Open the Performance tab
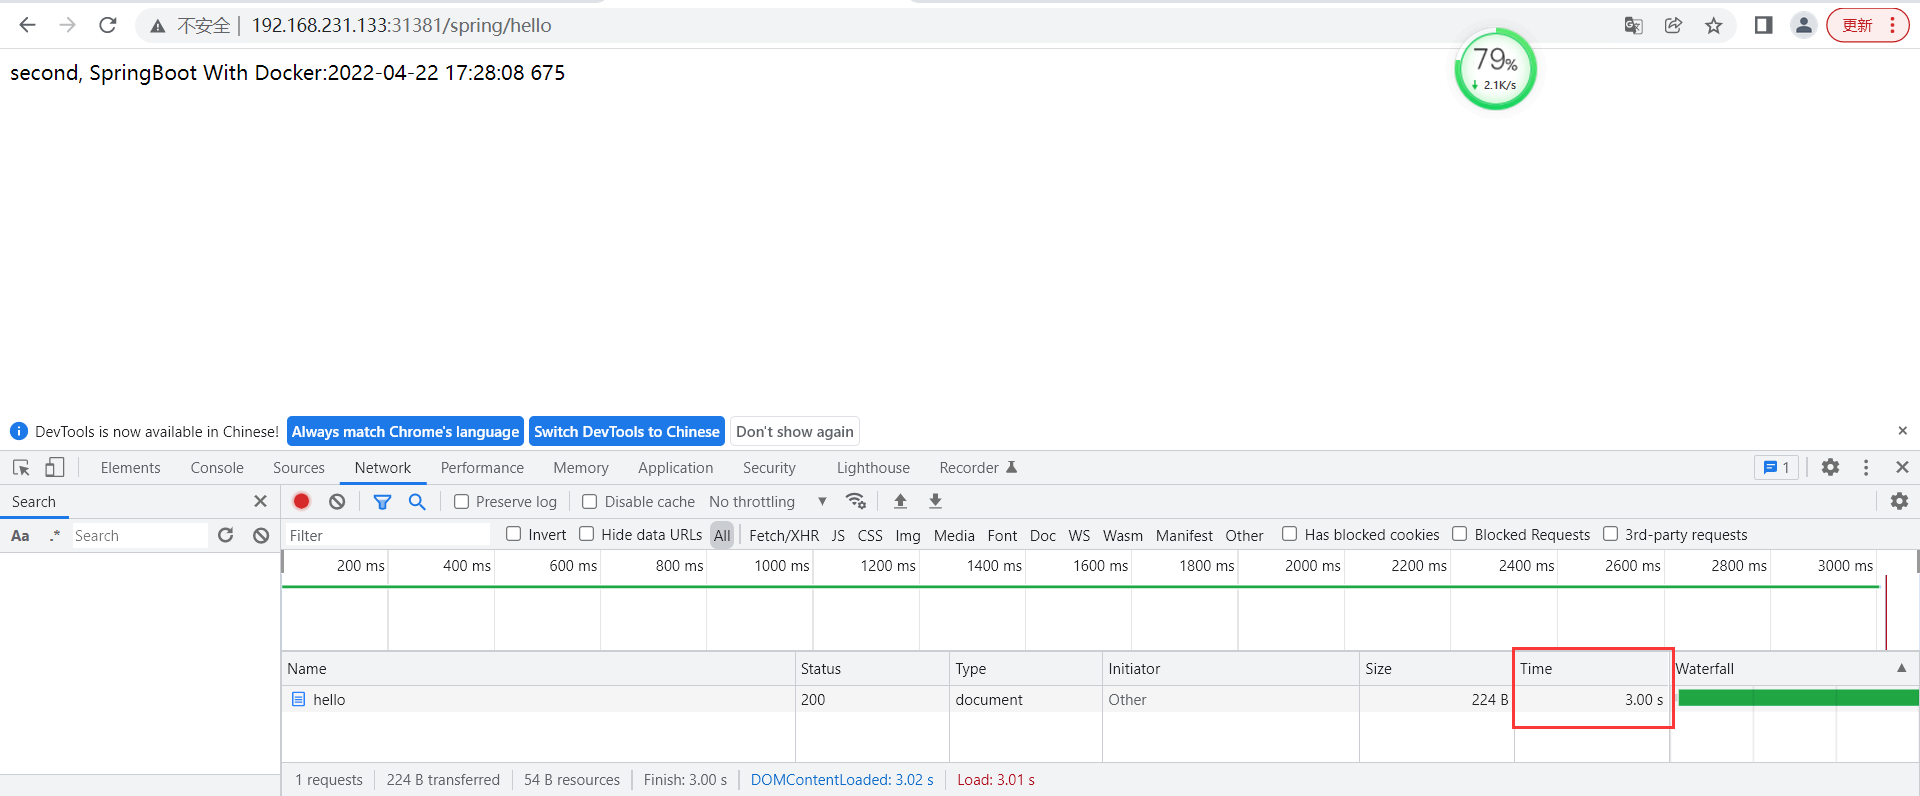The height and width of the screenshot is (796, 1920). click(482, 468)
